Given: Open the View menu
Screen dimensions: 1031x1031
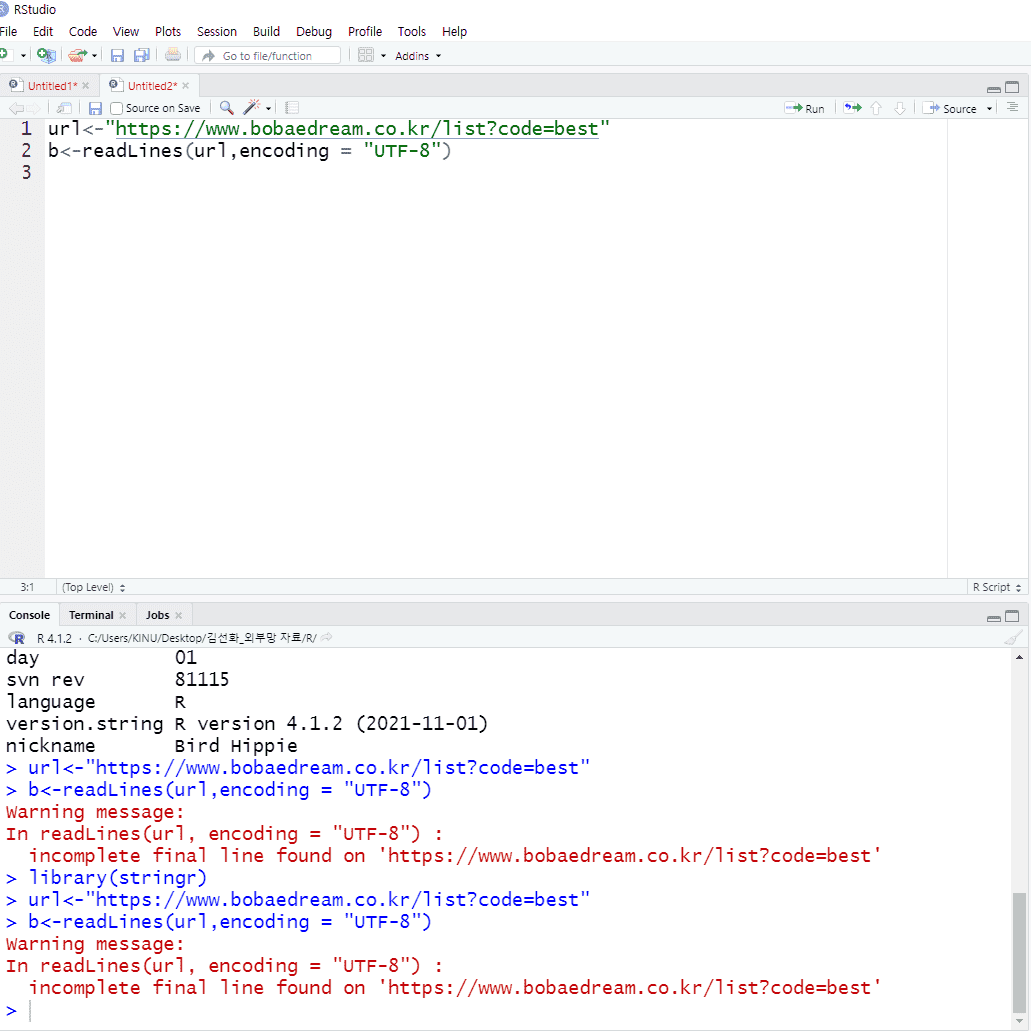Looking at the screenshot, I should click(126, 32).
